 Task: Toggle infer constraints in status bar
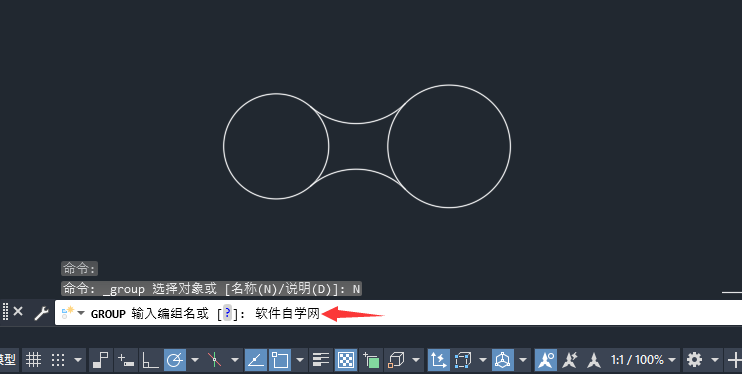coord(101,360)
